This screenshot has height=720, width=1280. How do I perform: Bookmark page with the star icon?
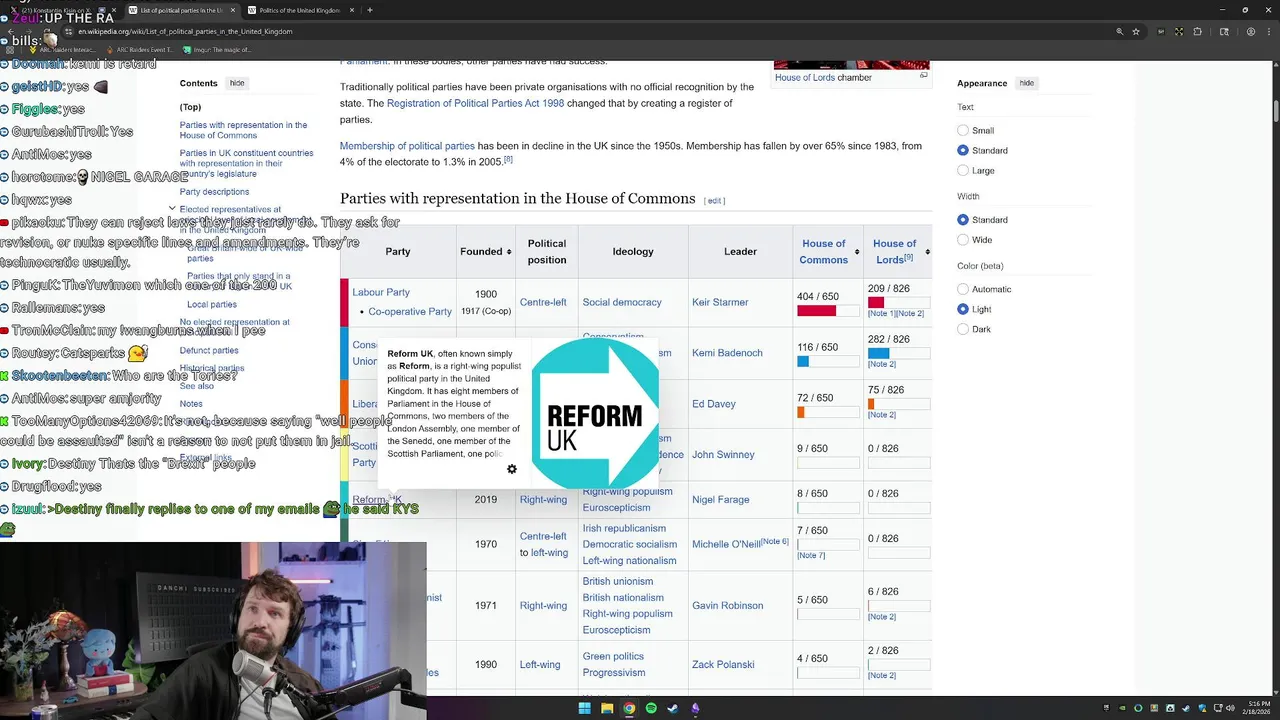1136,31
